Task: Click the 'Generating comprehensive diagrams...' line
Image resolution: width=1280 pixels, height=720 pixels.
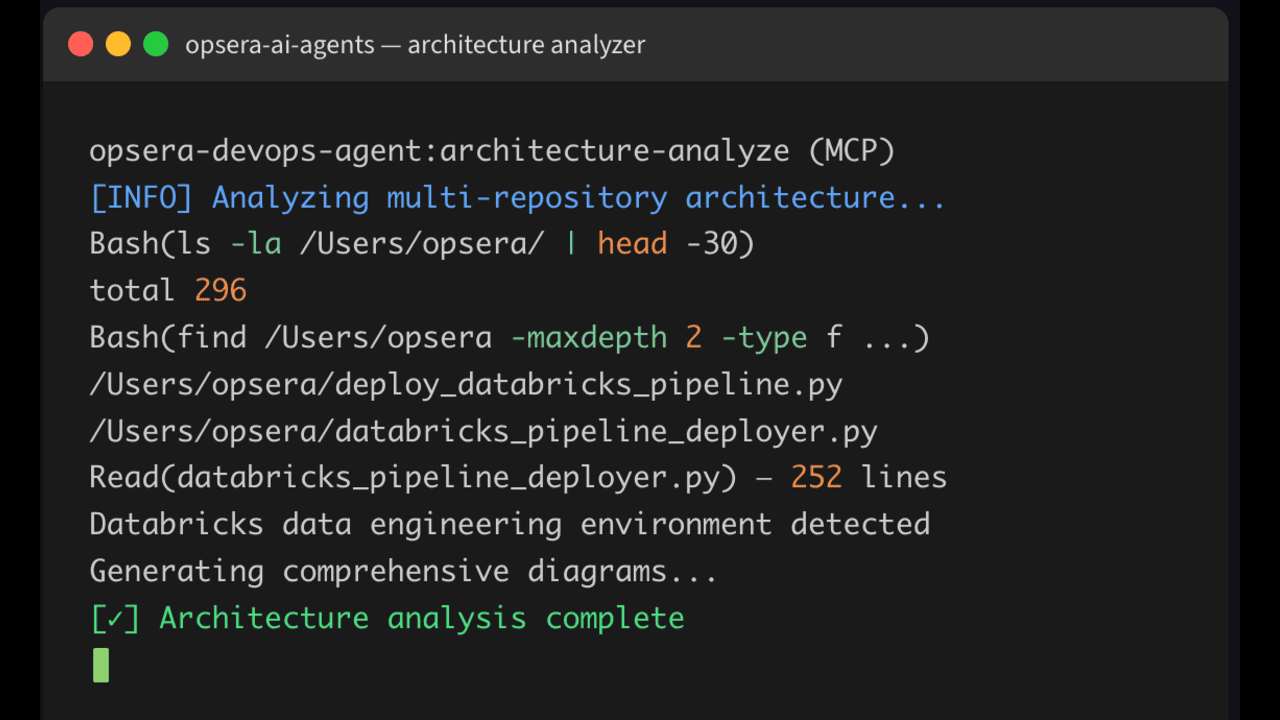Action: click(404, 571)
